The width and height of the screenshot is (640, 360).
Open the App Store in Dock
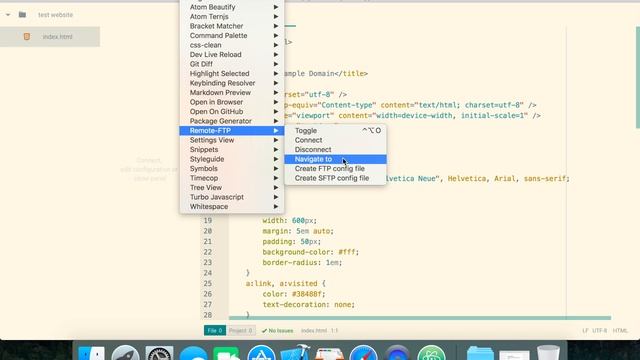pyautogui.click(x=261, y=353)
